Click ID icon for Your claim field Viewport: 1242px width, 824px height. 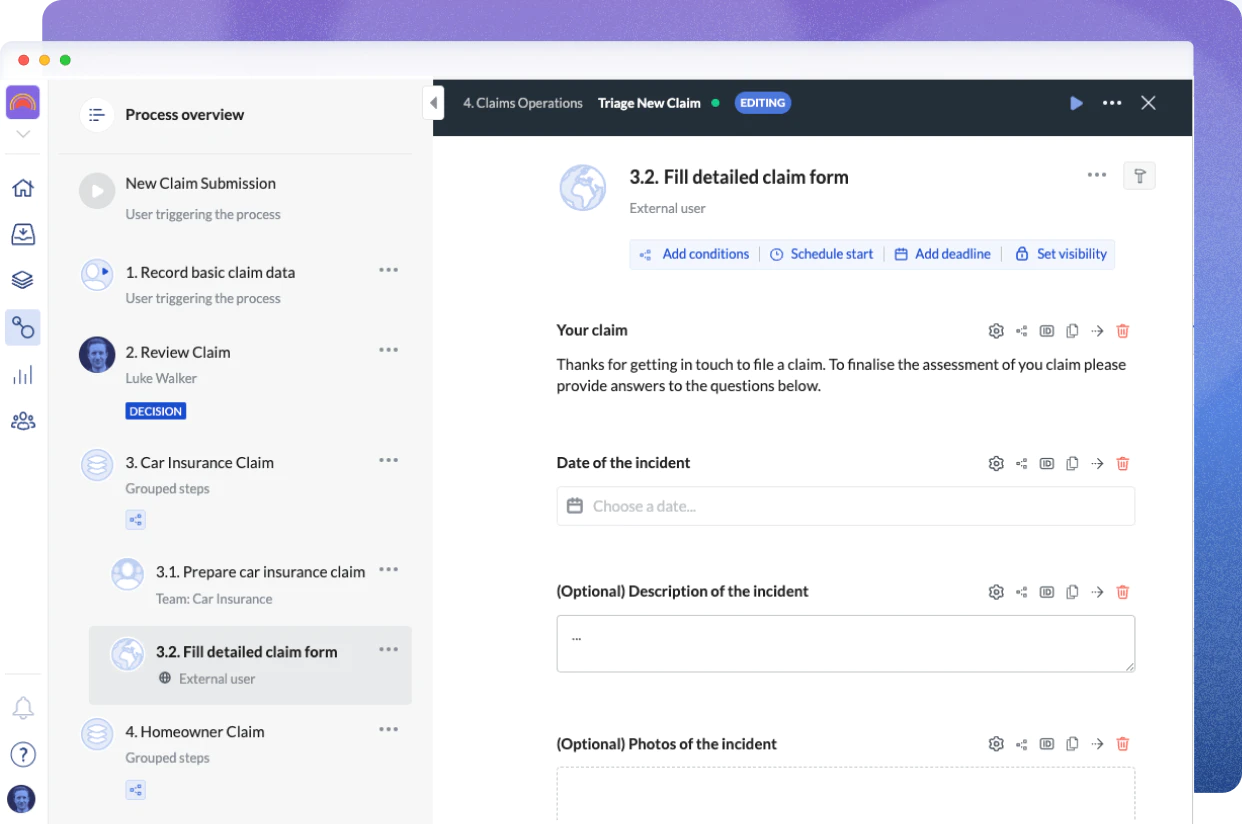pos(1047,331)
